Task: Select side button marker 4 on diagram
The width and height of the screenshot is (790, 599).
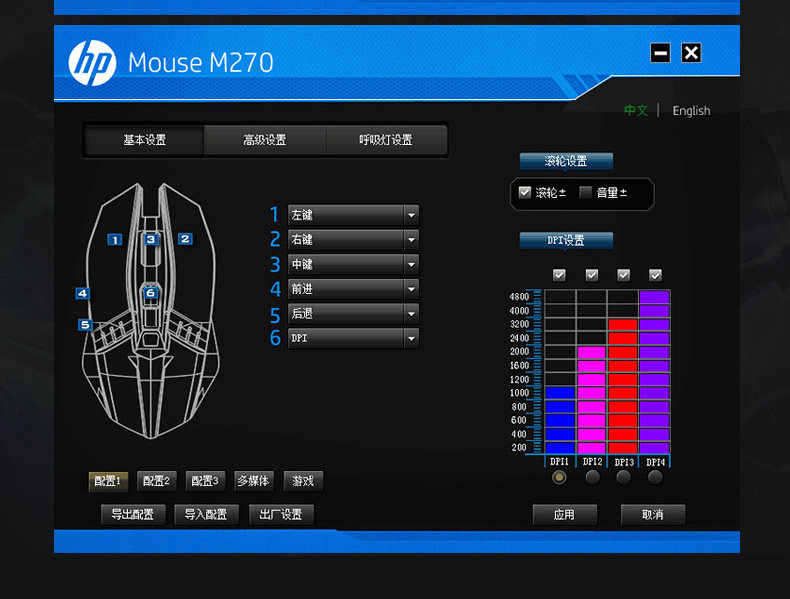Action: 83,293
